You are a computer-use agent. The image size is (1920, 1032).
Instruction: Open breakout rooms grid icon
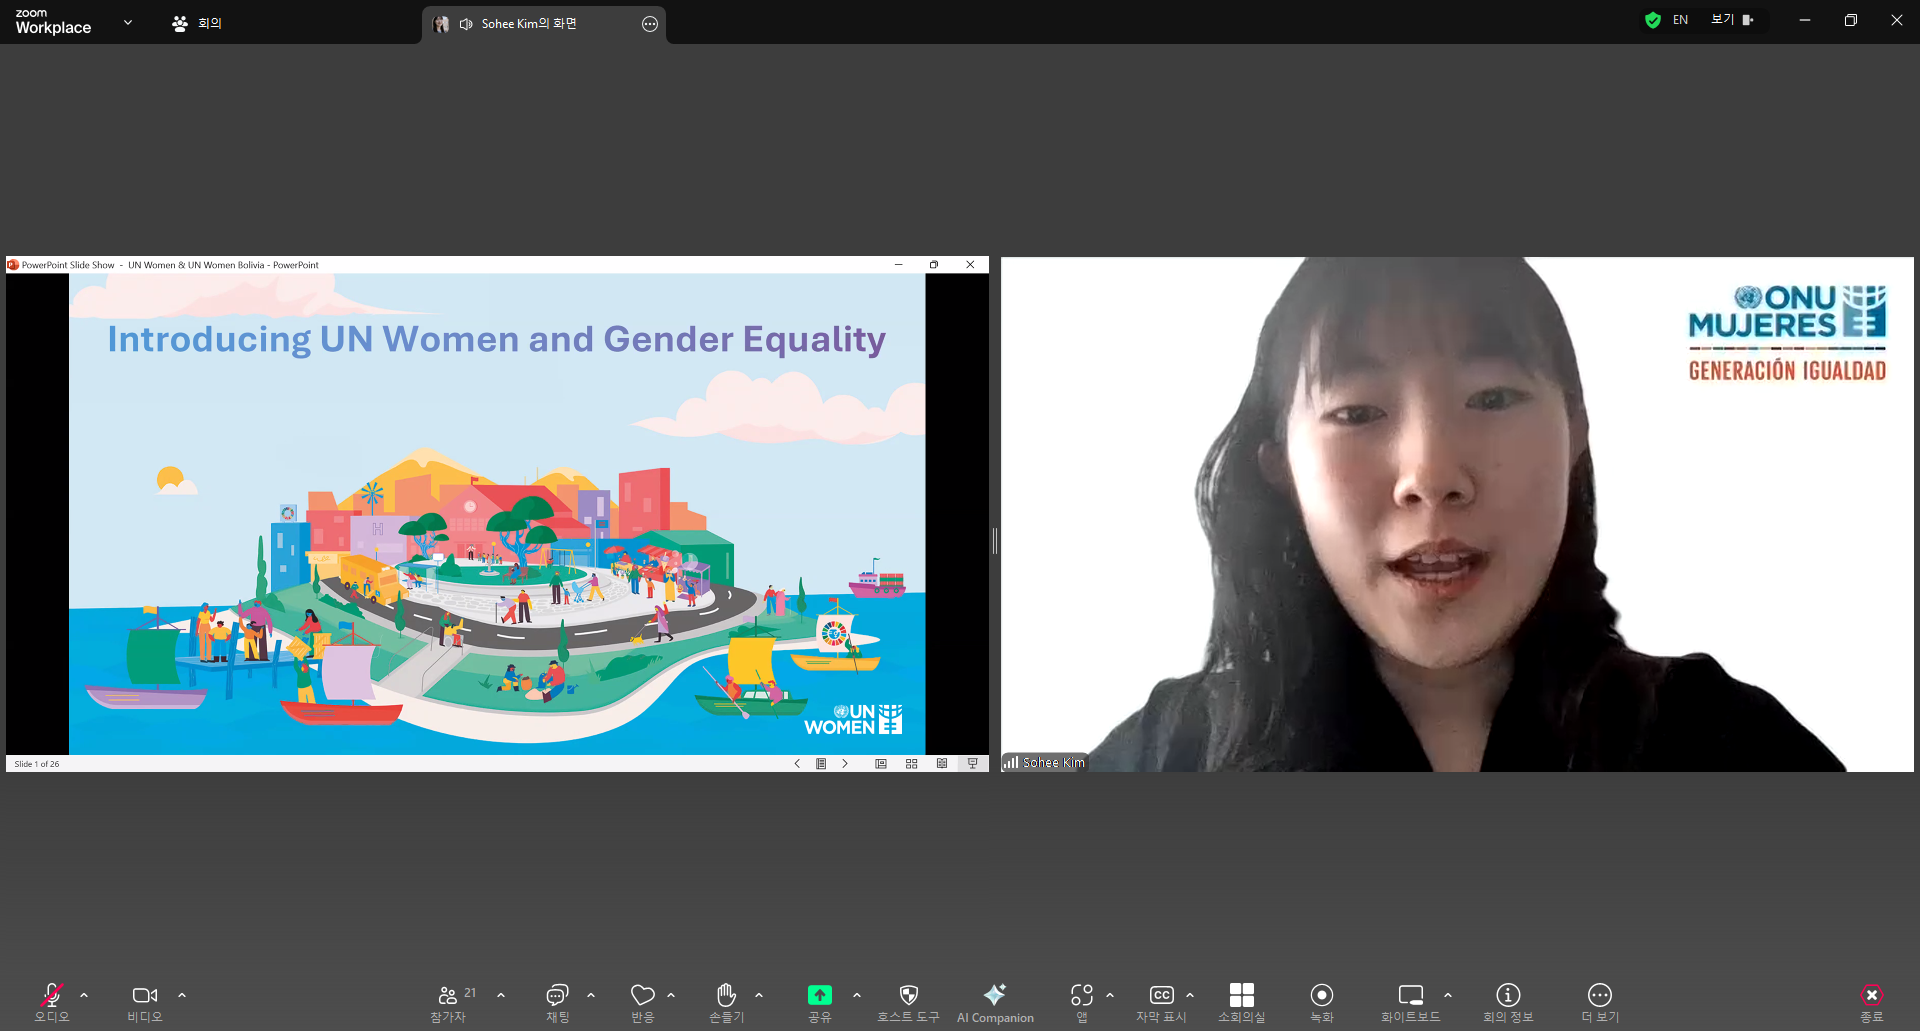click(1241, 995)
